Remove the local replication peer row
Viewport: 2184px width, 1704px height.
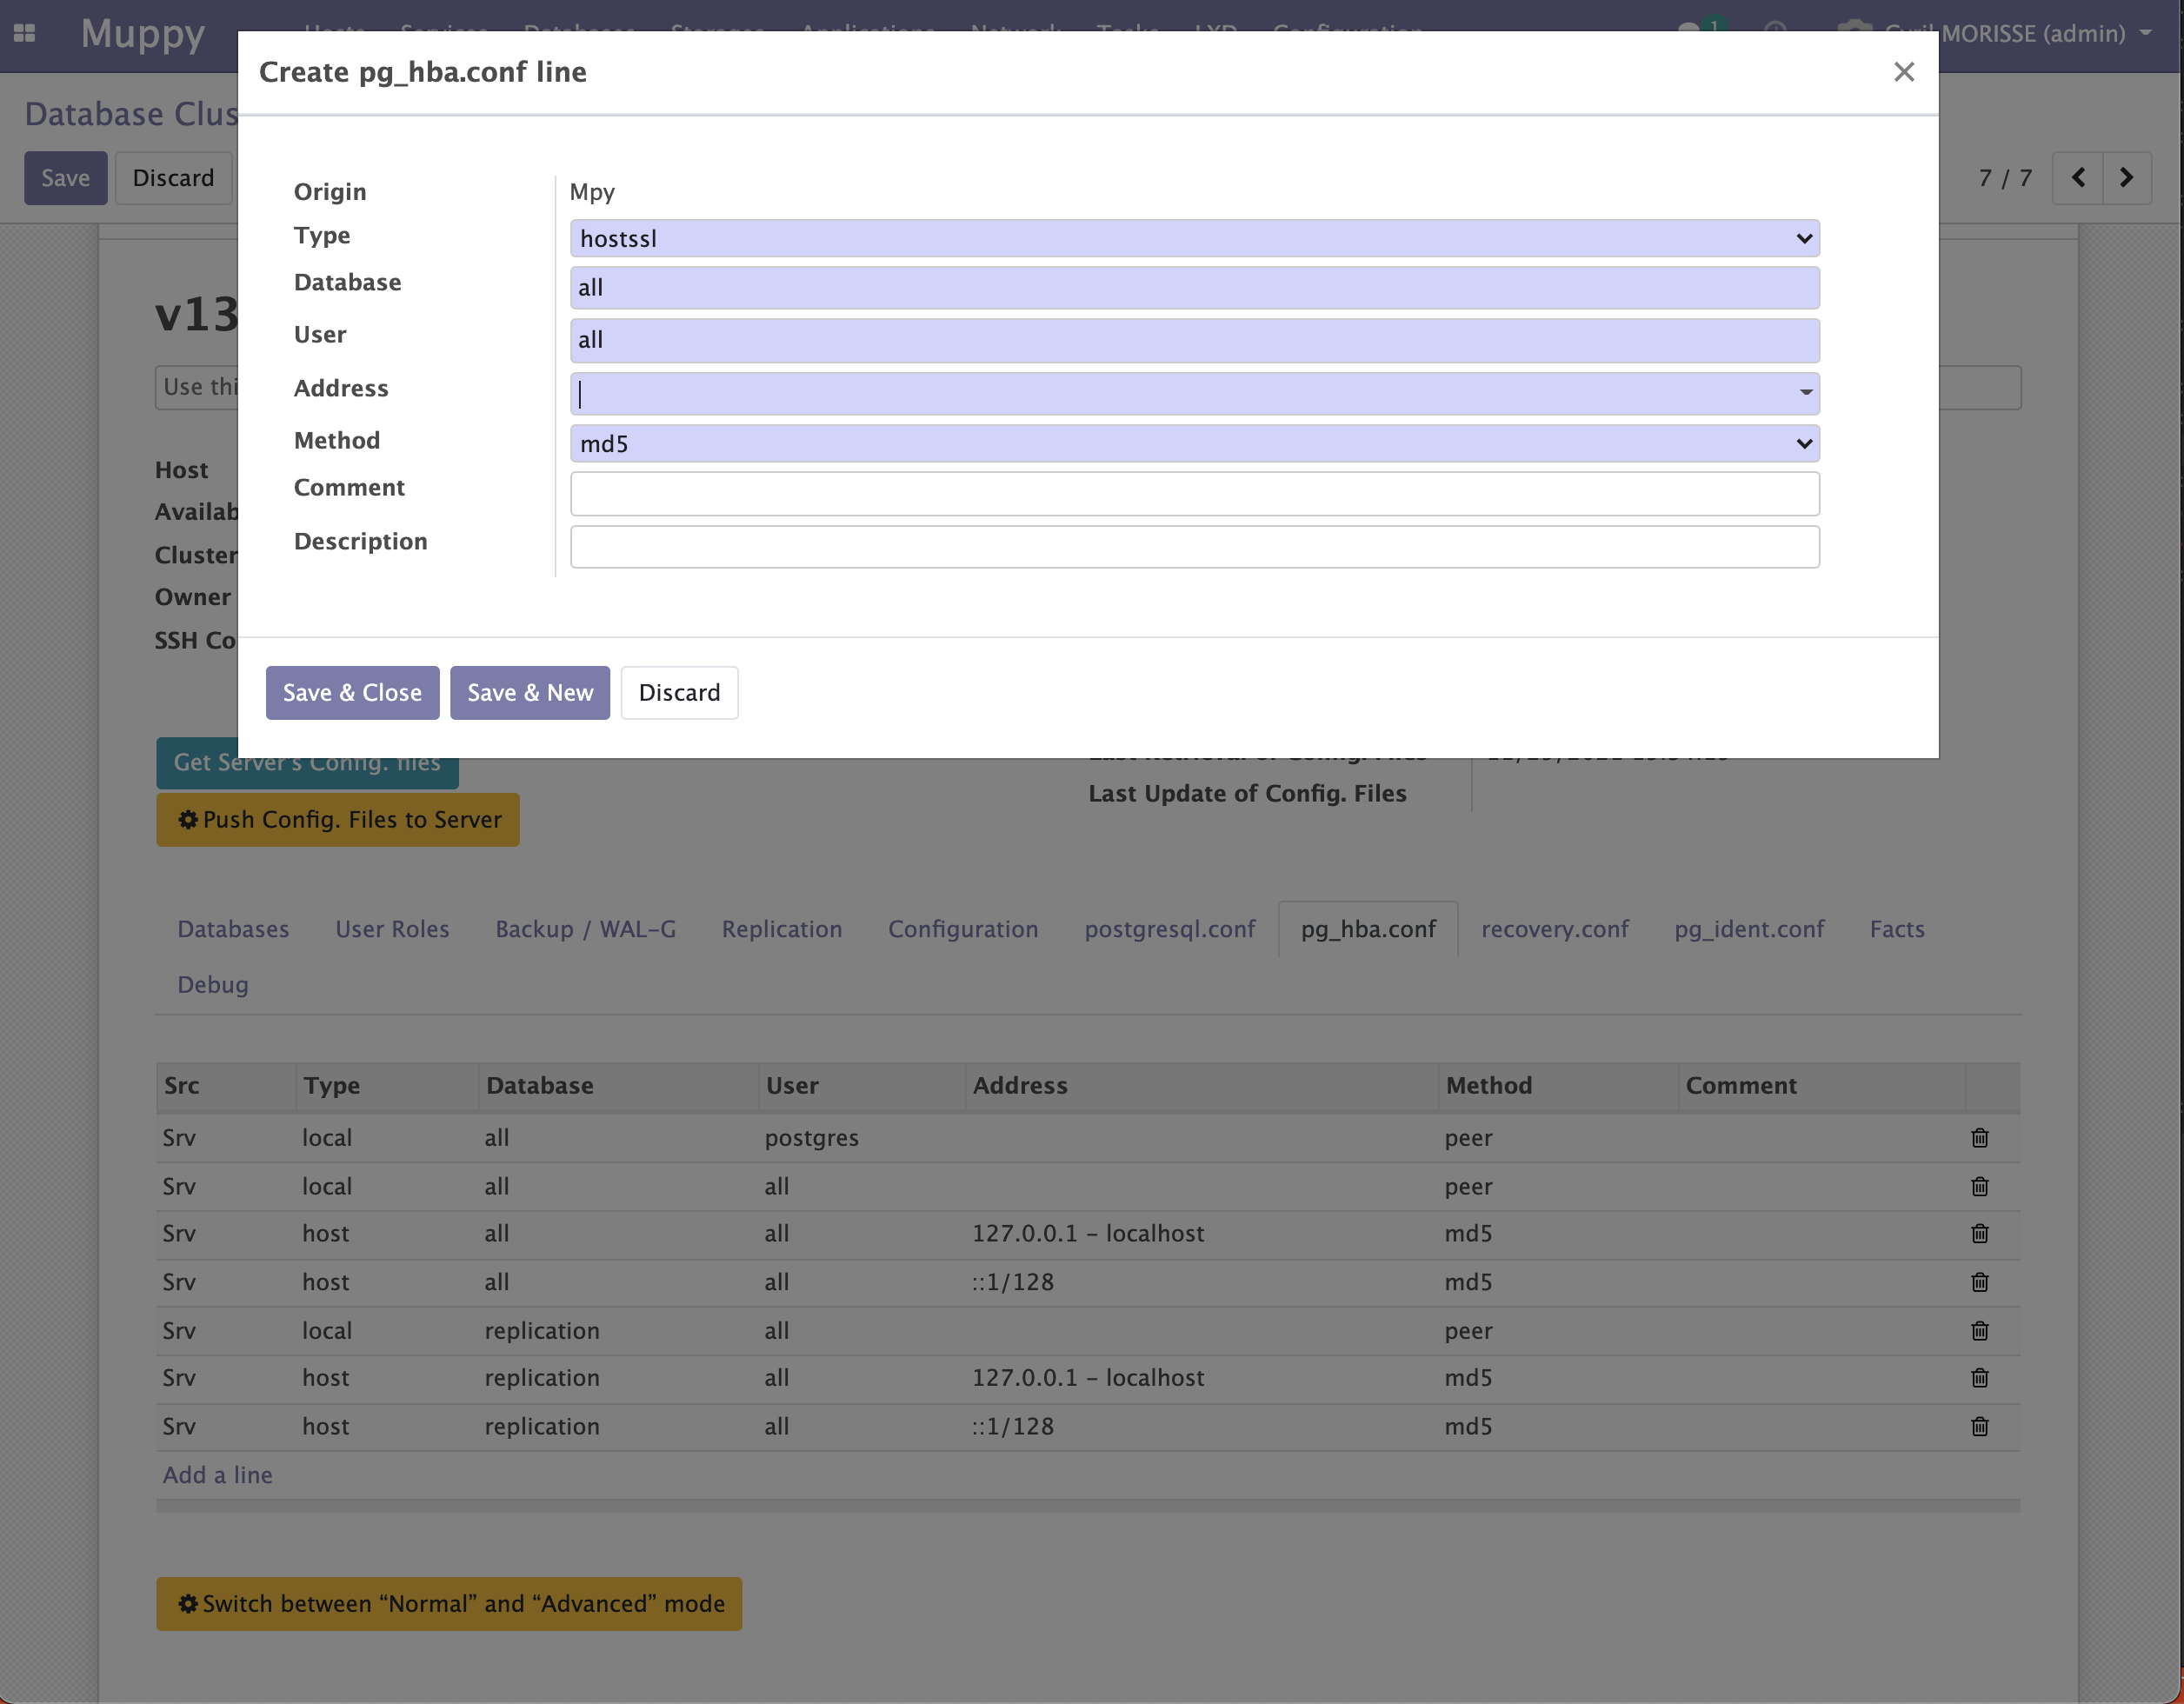point(1979,1331)
